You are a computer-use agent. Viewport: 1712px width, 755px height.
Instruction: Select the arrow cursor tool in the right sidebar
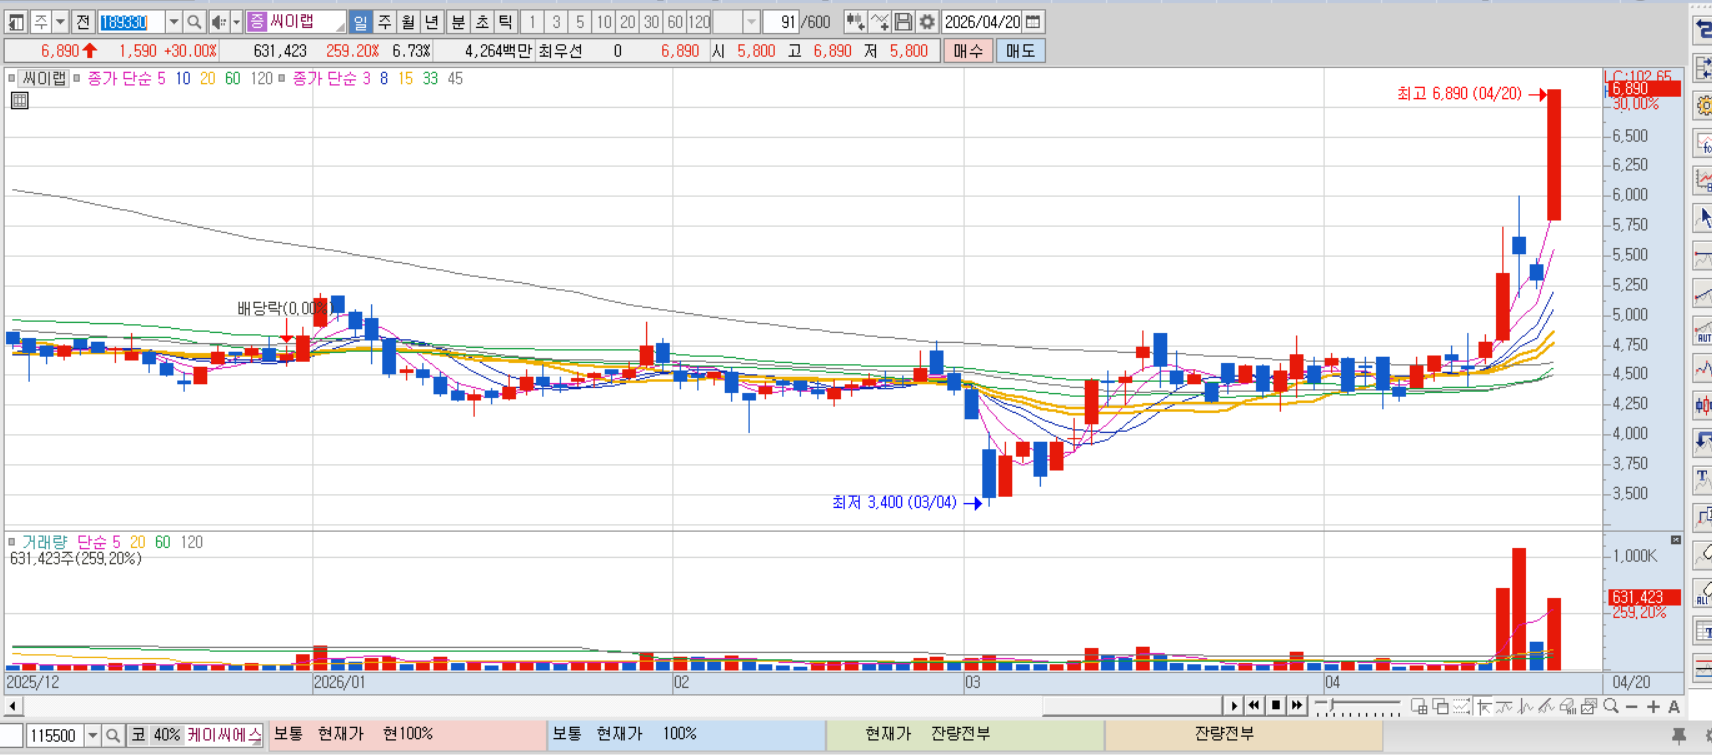pos(1703,217)
